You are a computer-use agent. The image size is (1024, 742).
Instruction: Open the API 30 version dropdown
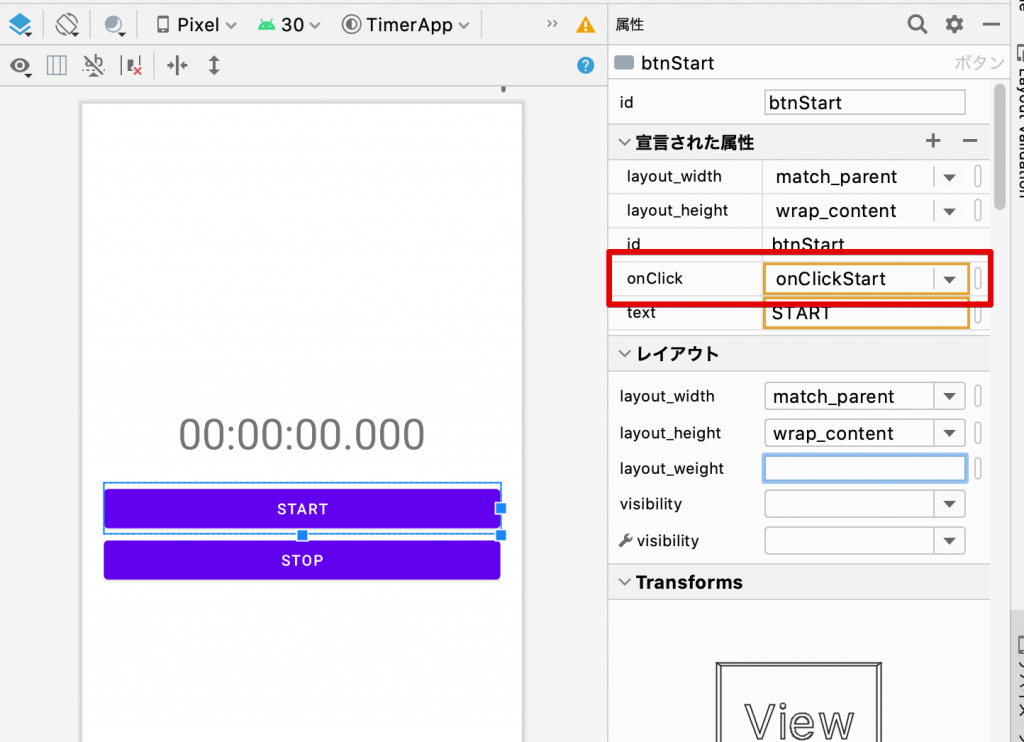pos(288,25)
